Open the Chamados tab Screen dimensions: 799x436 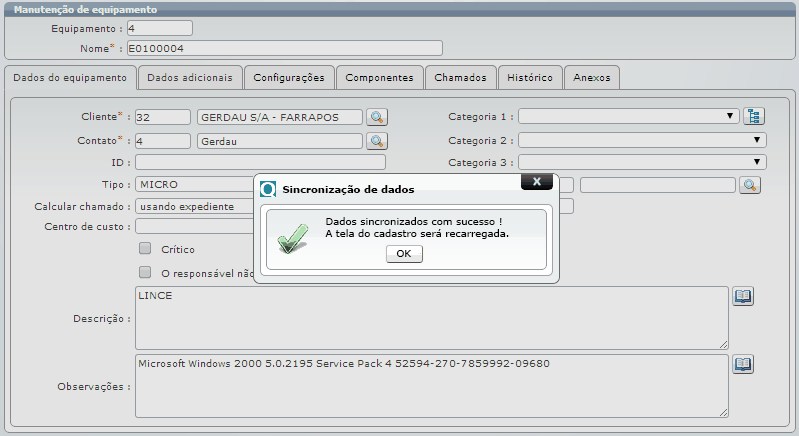point(461,77)
